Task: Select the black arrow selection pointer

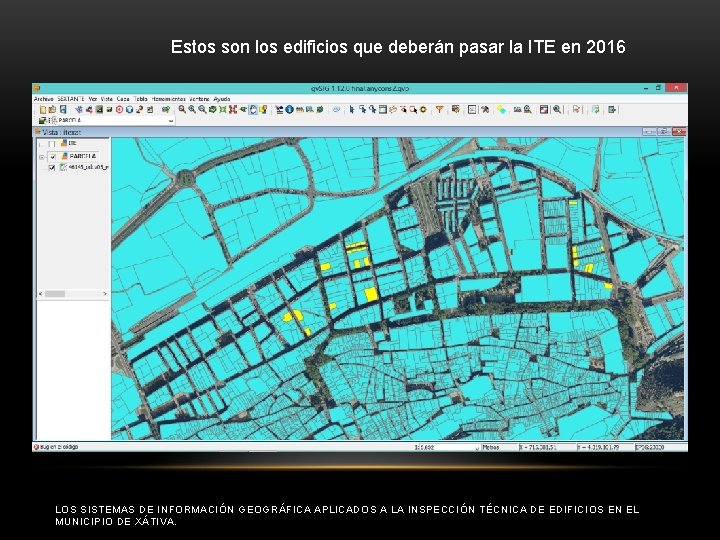Action: tap(352, 109)
